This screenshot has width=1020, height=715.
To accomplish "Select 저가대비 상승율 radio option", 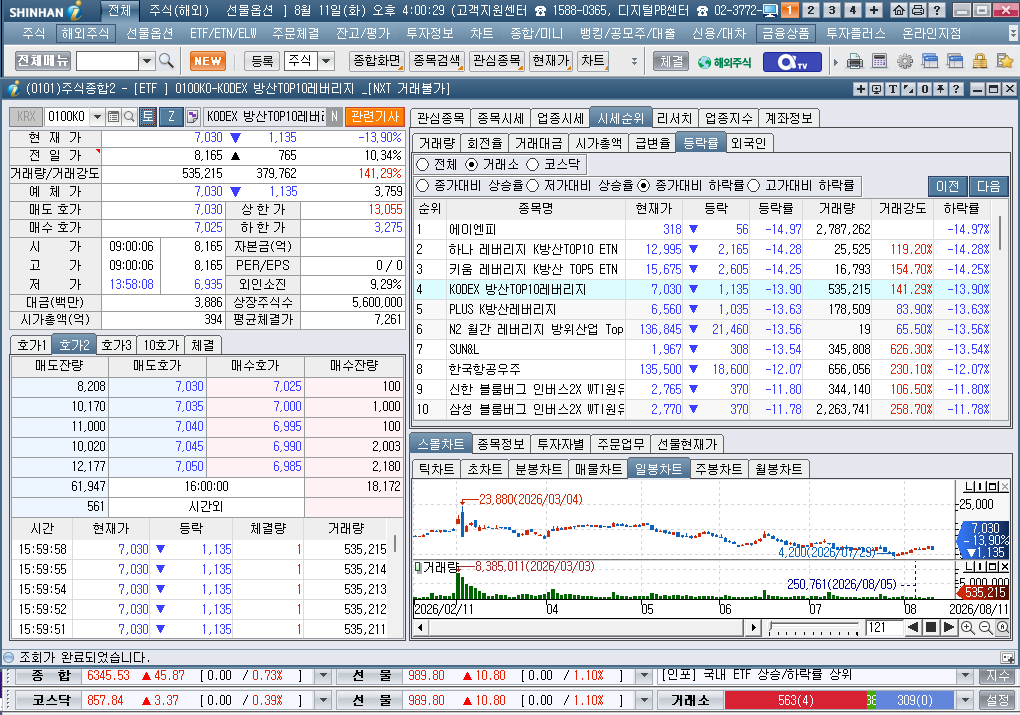I will (x=533, y=186).
